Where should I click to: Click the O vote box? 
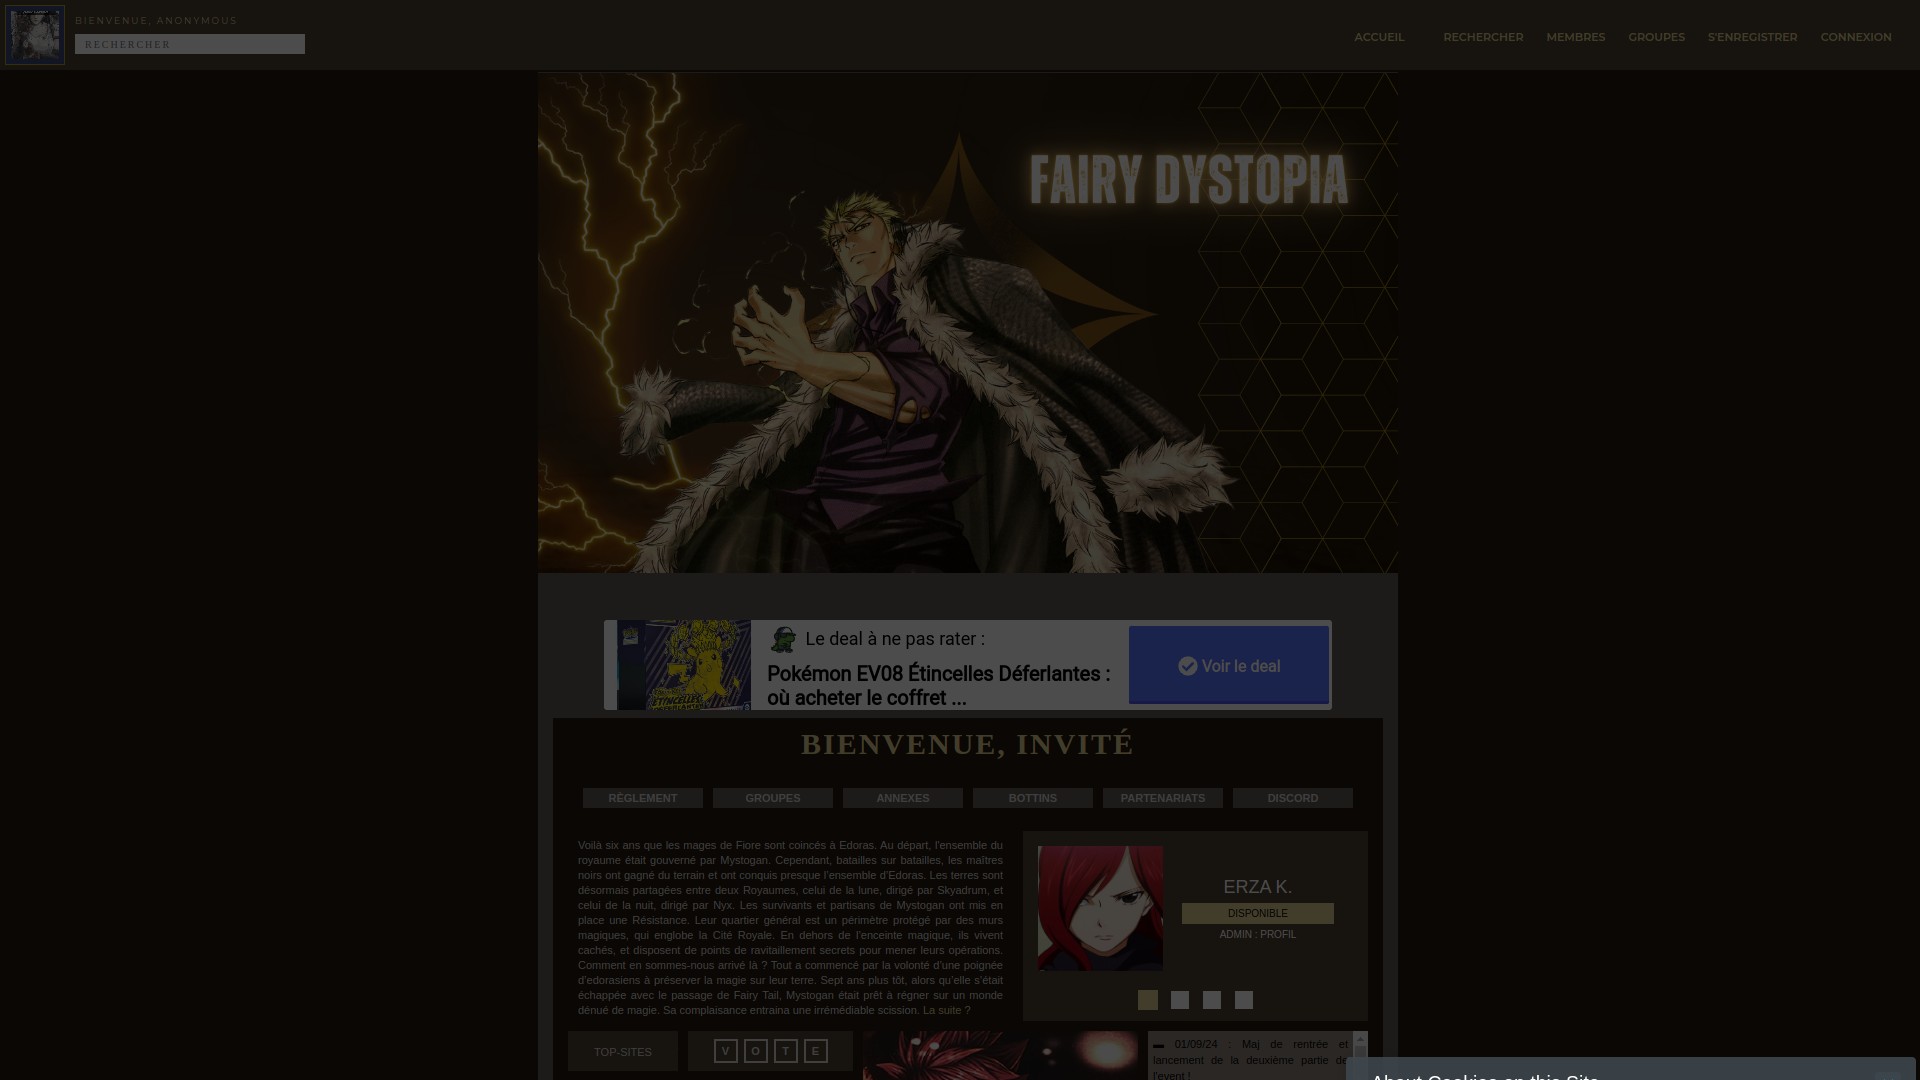point(756,1051)
